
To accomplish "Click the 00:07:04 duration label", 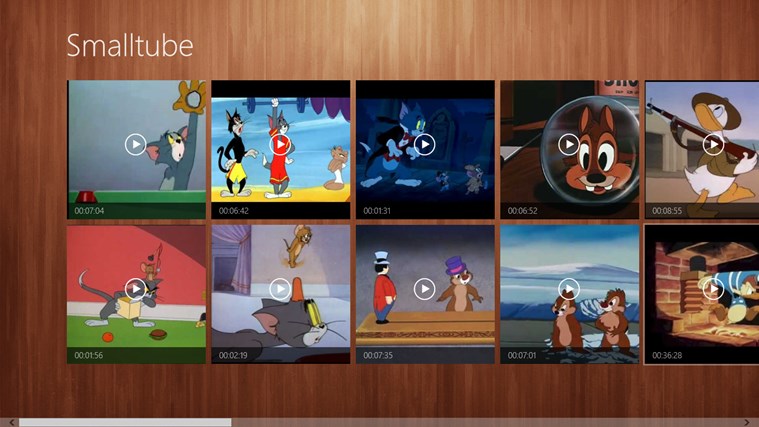I will click(x=89, y=211).
